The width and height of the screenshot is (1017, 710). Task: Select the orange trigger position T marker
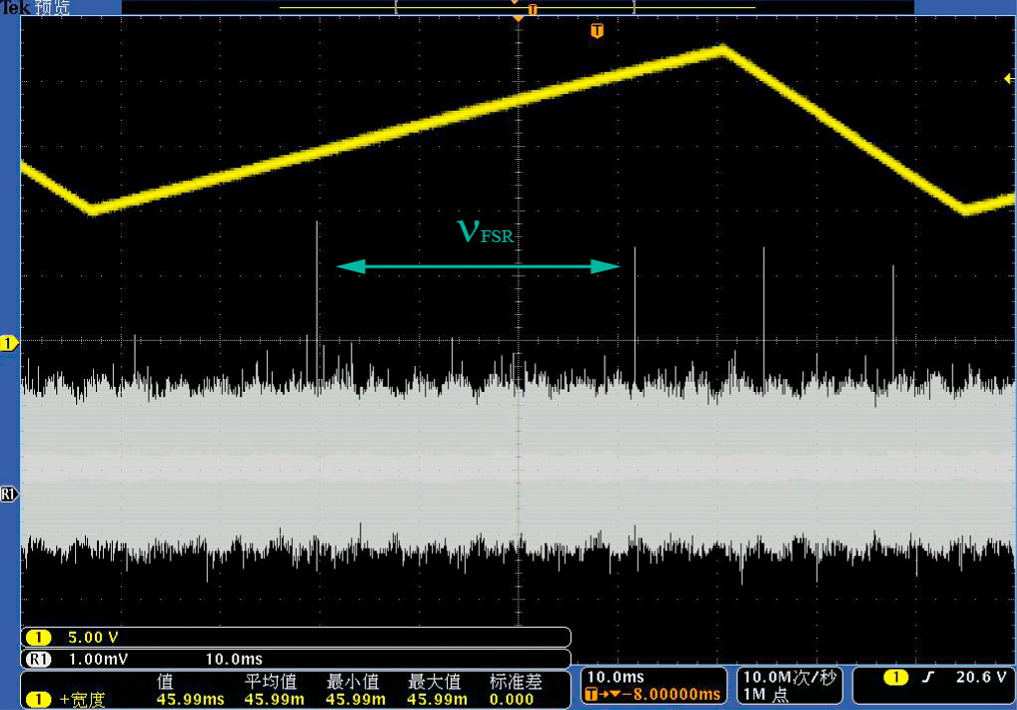tap(597, 31)
